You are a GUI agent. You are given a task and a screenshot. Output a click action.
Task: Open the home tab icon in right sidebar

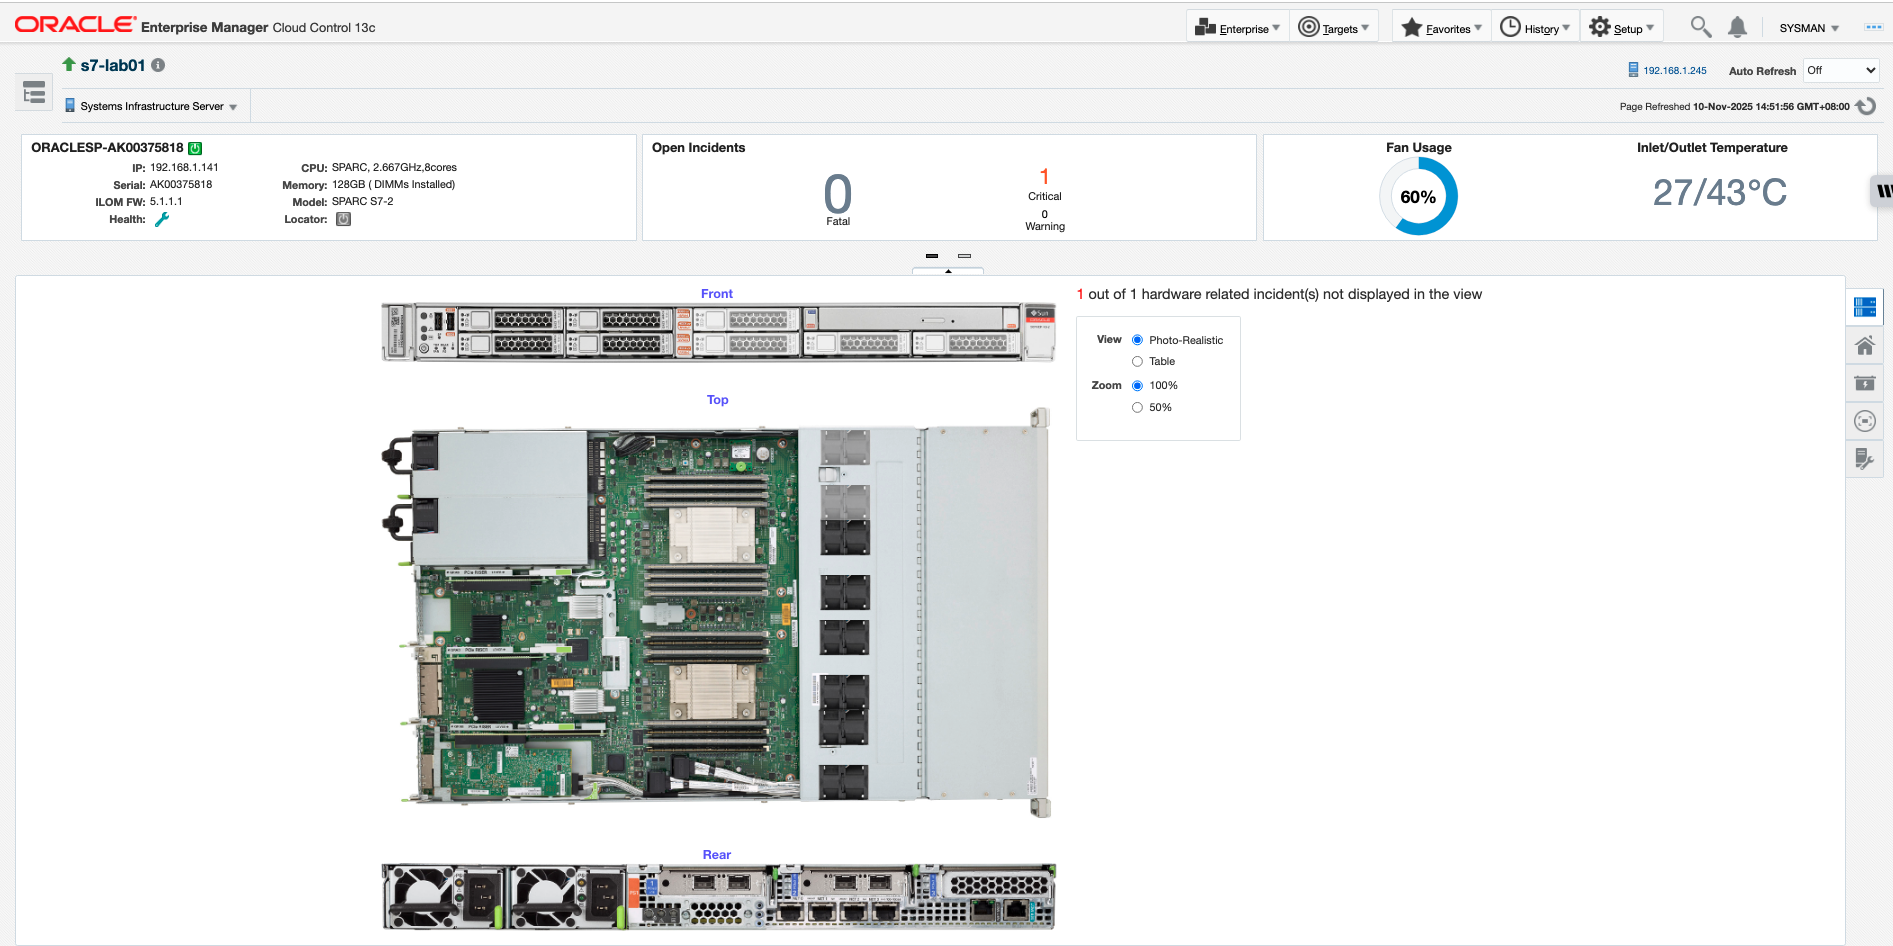click(x=1864, y=346)
